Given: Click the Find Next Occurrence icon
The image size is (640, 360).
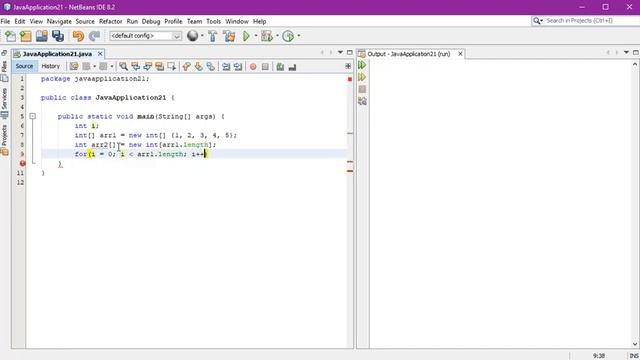Looking at the screenshot, I should (147, 67).
